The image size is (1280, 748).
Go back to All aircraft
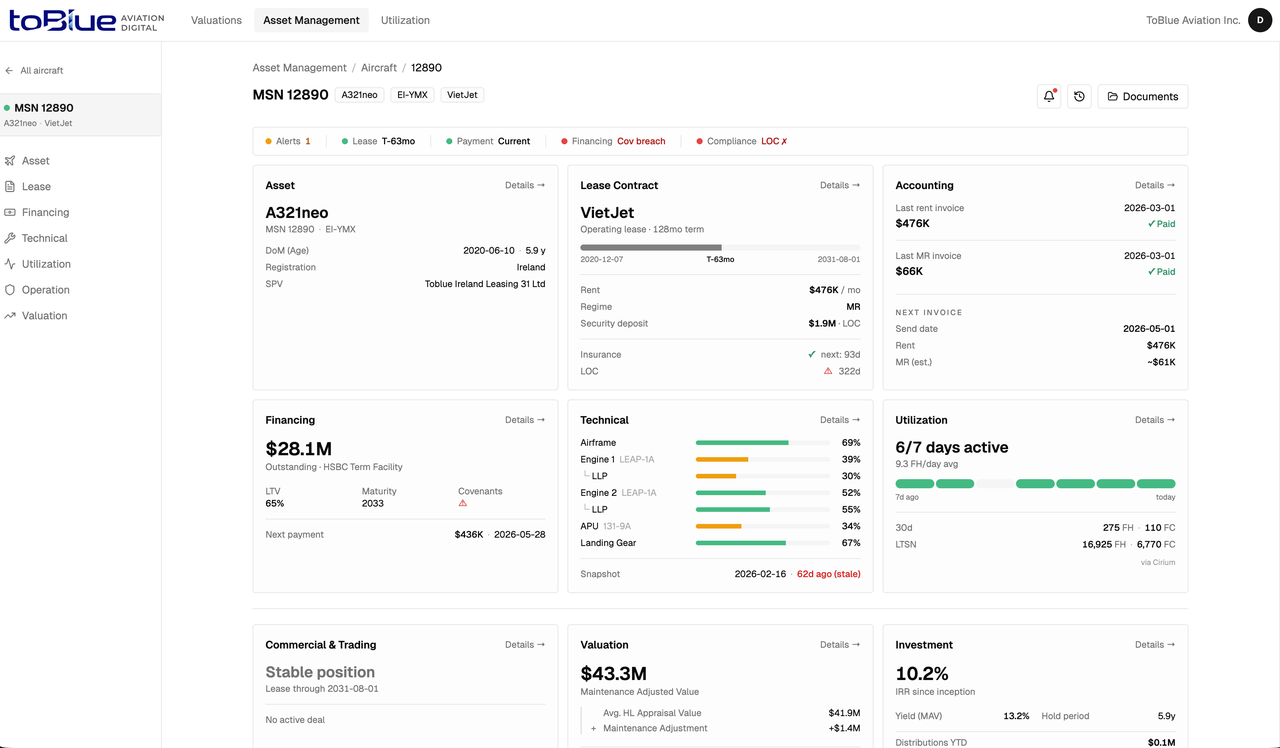(x=35, y=71)
